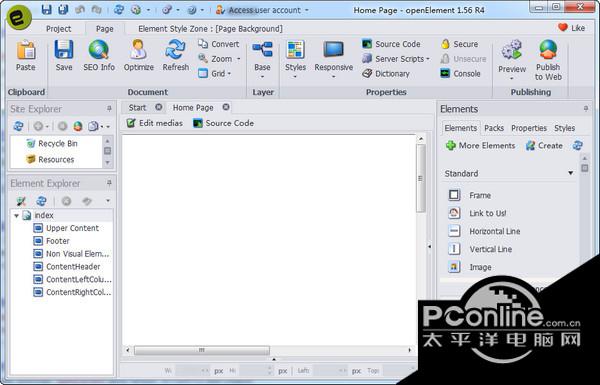Screen dimensions: 600x385
Task: Click Publish to Web
Action: click(x=548, y=60)
